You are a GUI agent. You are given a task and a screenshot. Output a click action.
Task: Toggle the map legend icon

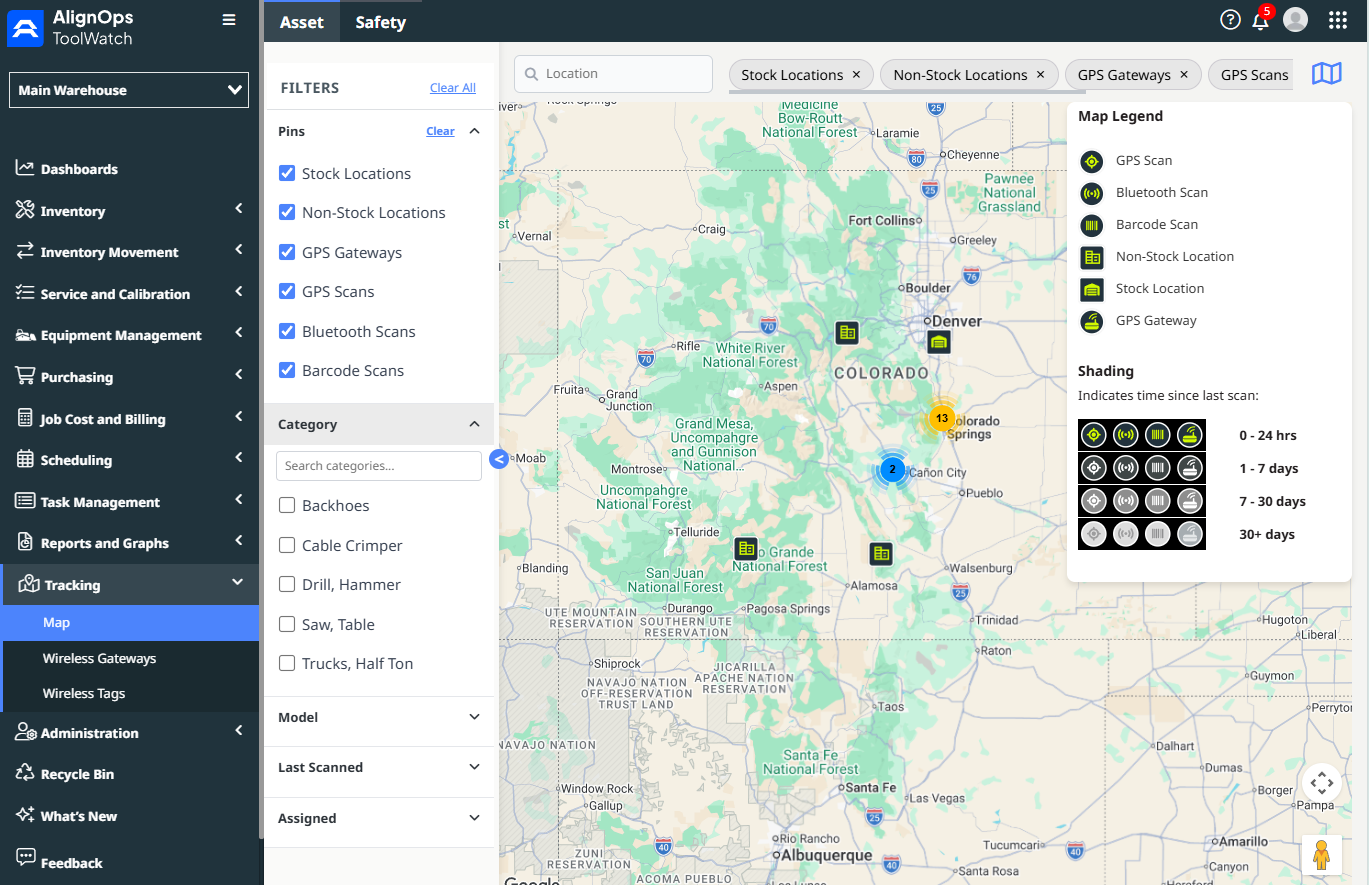pyautogui.click(x=1327, y=74)
